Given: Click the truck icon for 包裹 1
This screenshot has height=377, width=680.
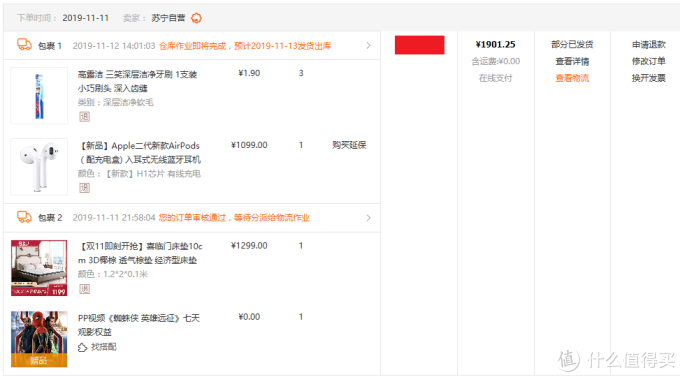Looking at the screenshot, I should (x=24, y=45).
